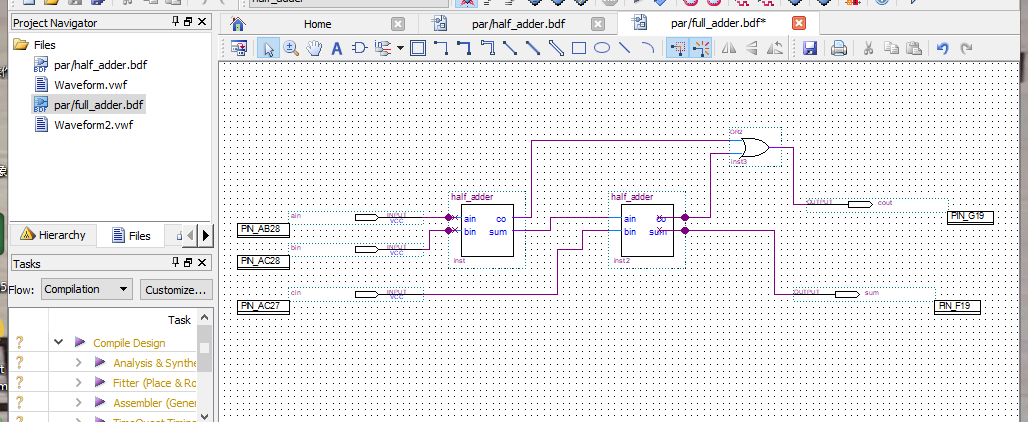The image size is (1028, 422).
Task: Pick the Rectangle drawing tool
Action: point(579,48)
